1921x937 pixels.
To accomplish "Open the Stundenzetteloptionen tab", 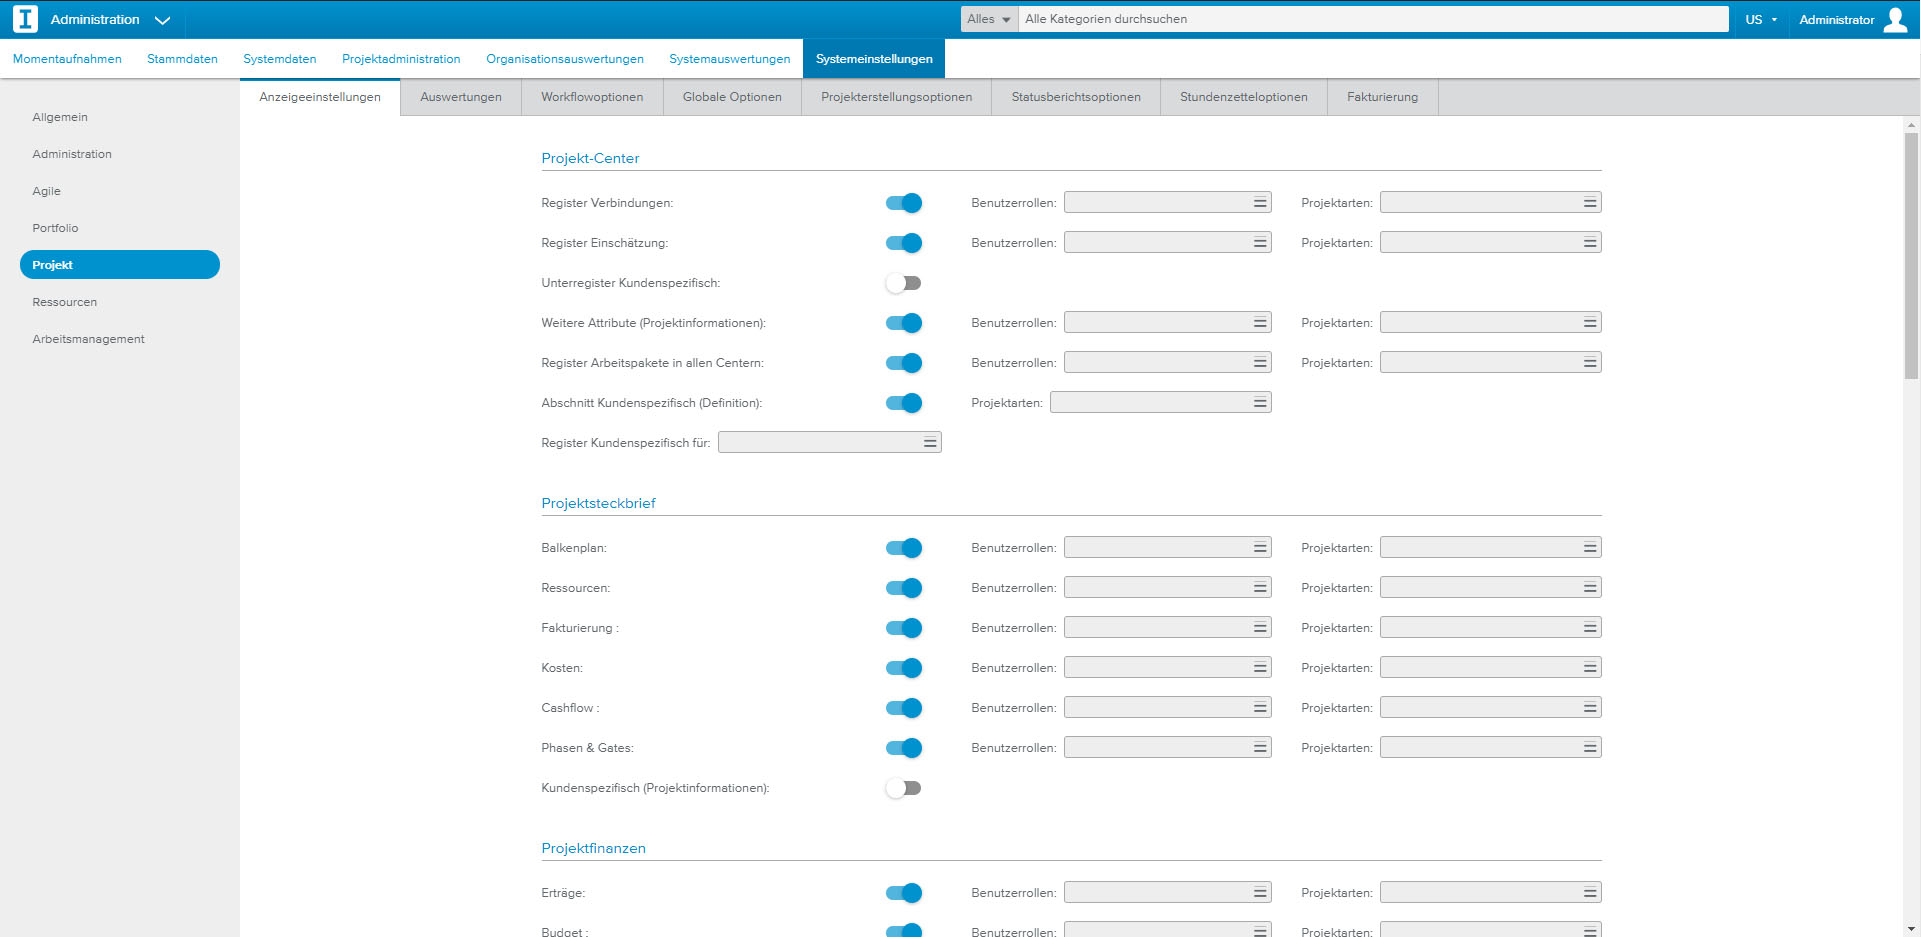I will (x=1243, y=96).
